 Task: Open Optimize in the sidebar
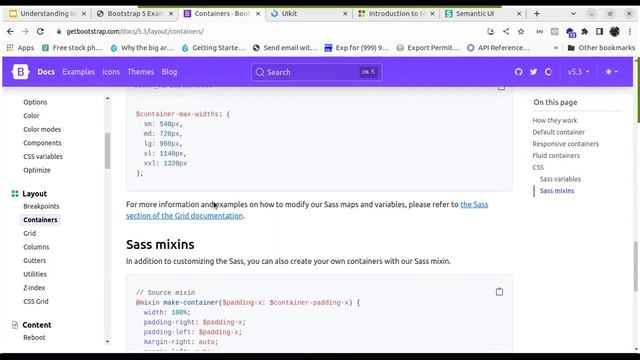[37, 170]
